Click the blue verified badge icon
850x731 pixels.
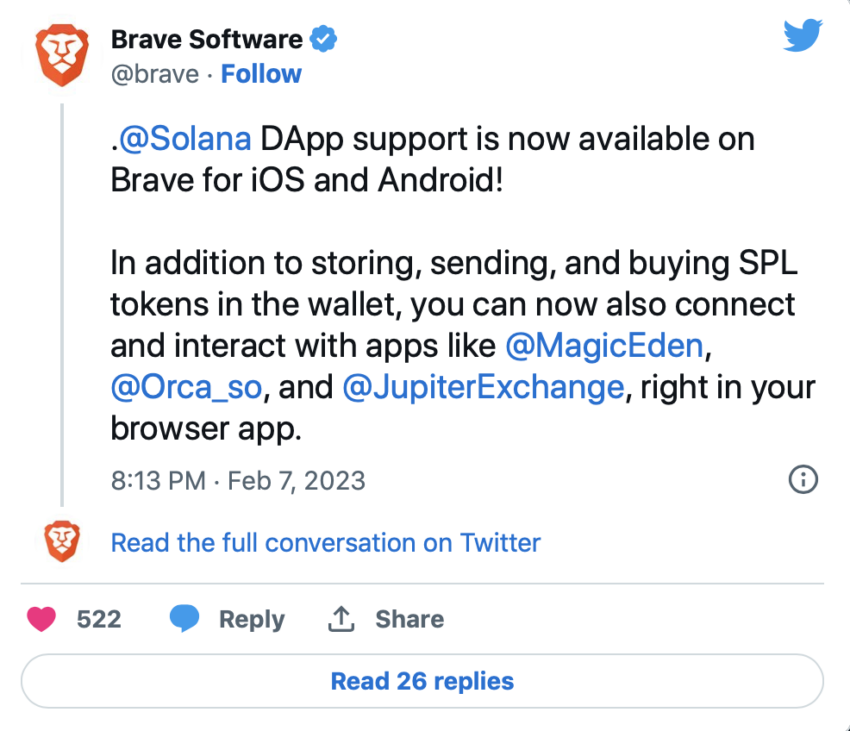click(323, 39)
